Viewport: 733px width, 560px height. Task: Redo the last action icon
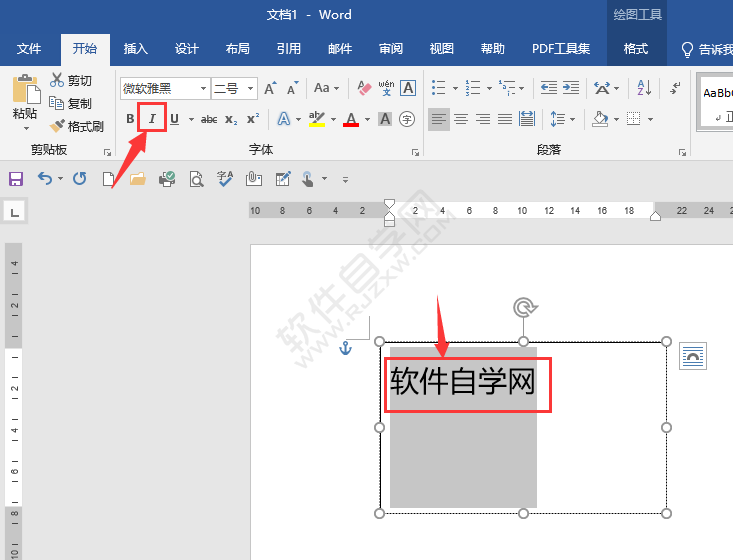[x=79, y=179]
